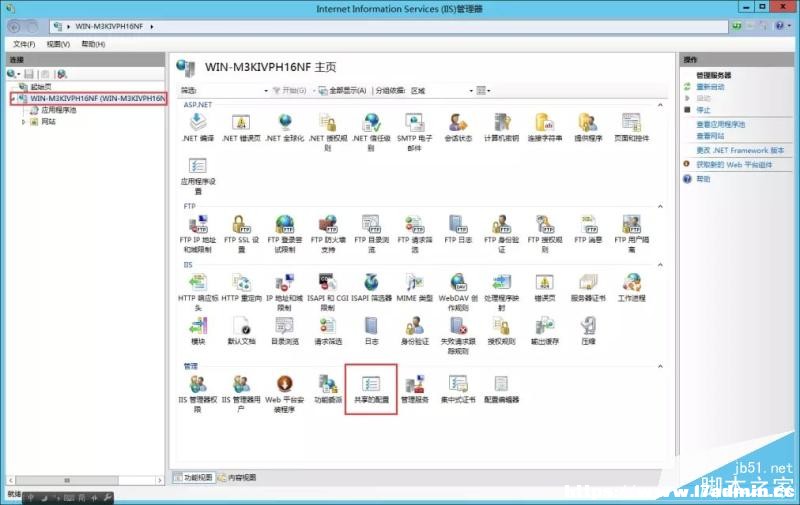Screen dimensions: 800x505
Task: Collapse the IIS group
Action: point(660,265)
